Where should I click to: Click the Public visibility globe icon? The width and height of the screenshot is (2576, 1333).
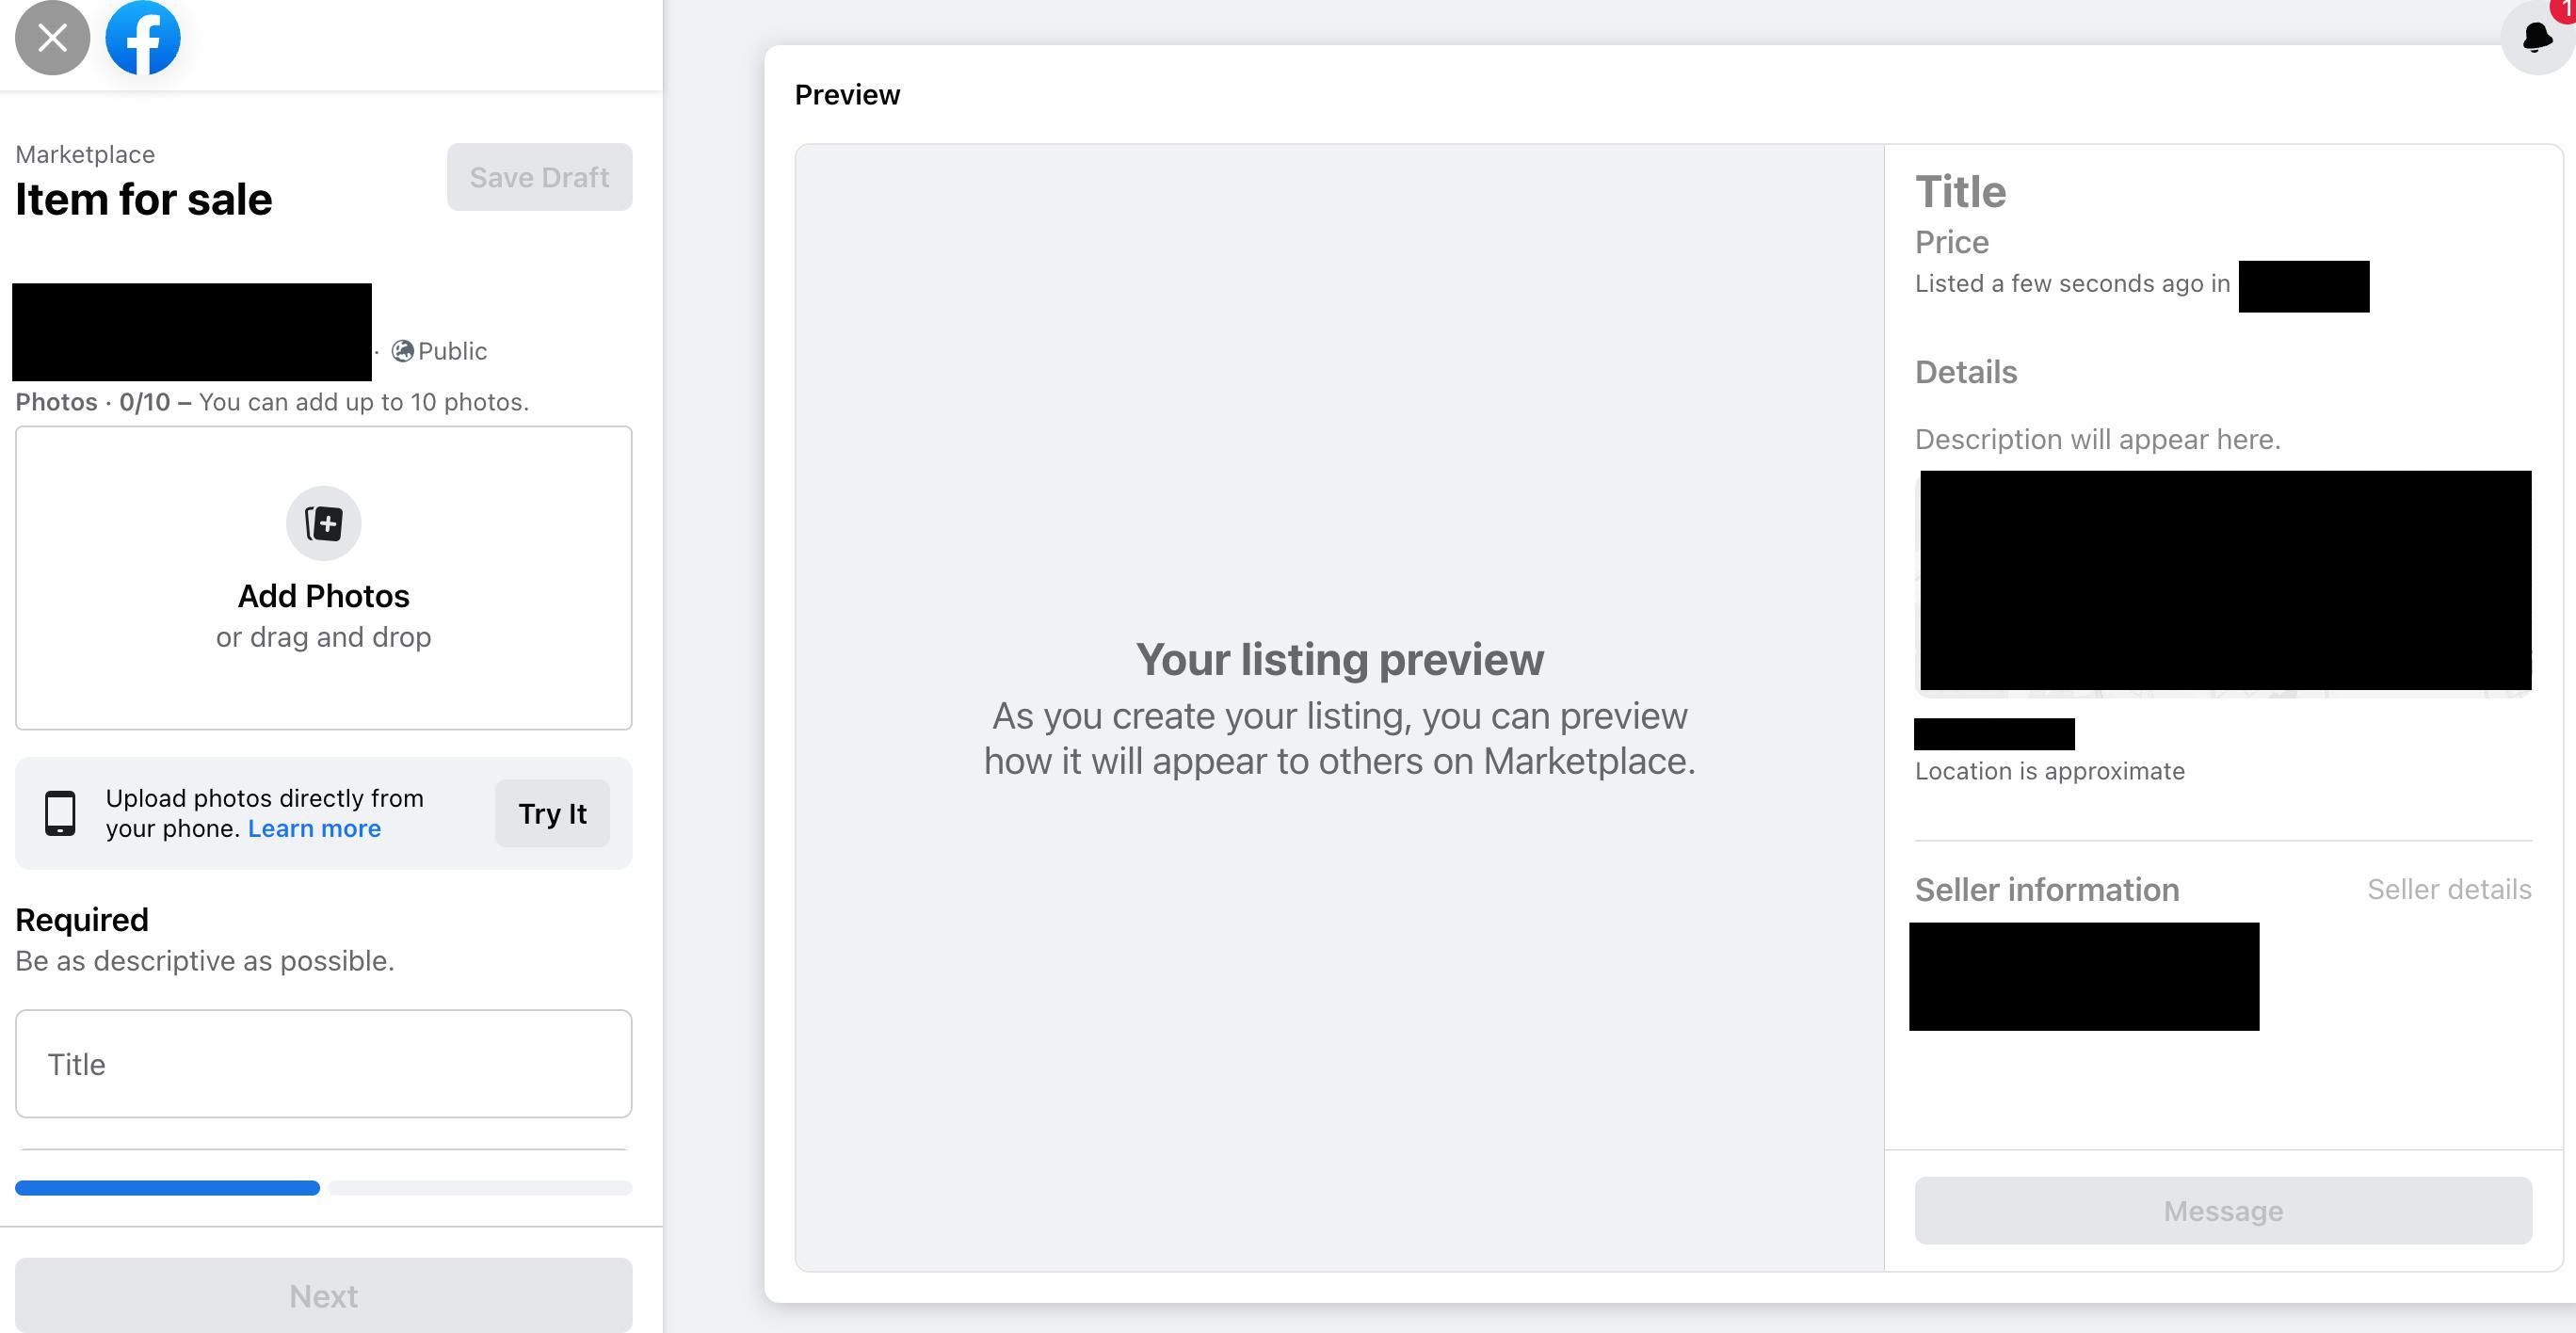pos(399,352)
